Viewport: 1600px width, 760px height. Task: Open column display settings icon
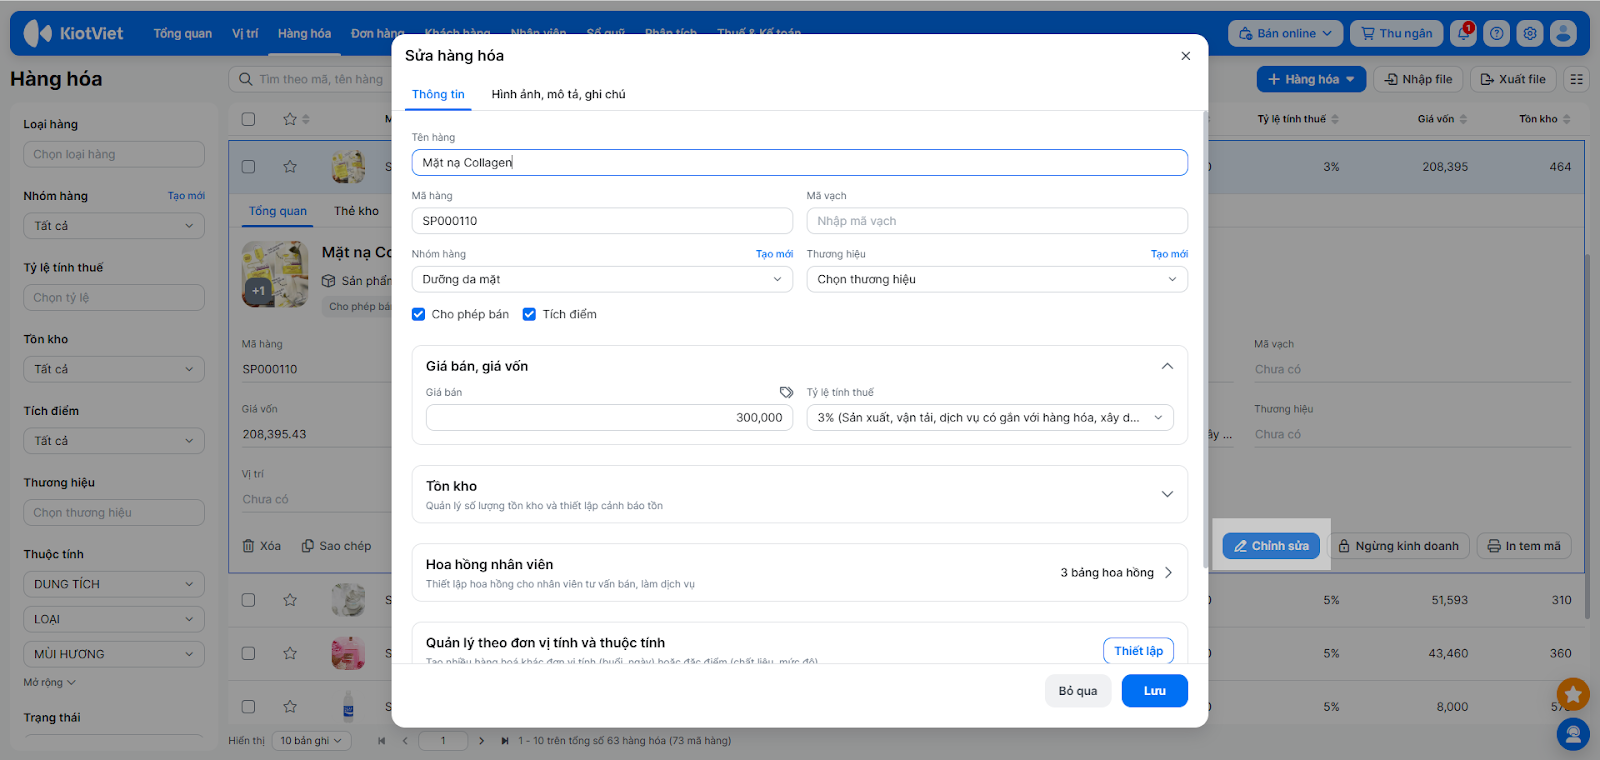pos(1577,79)
